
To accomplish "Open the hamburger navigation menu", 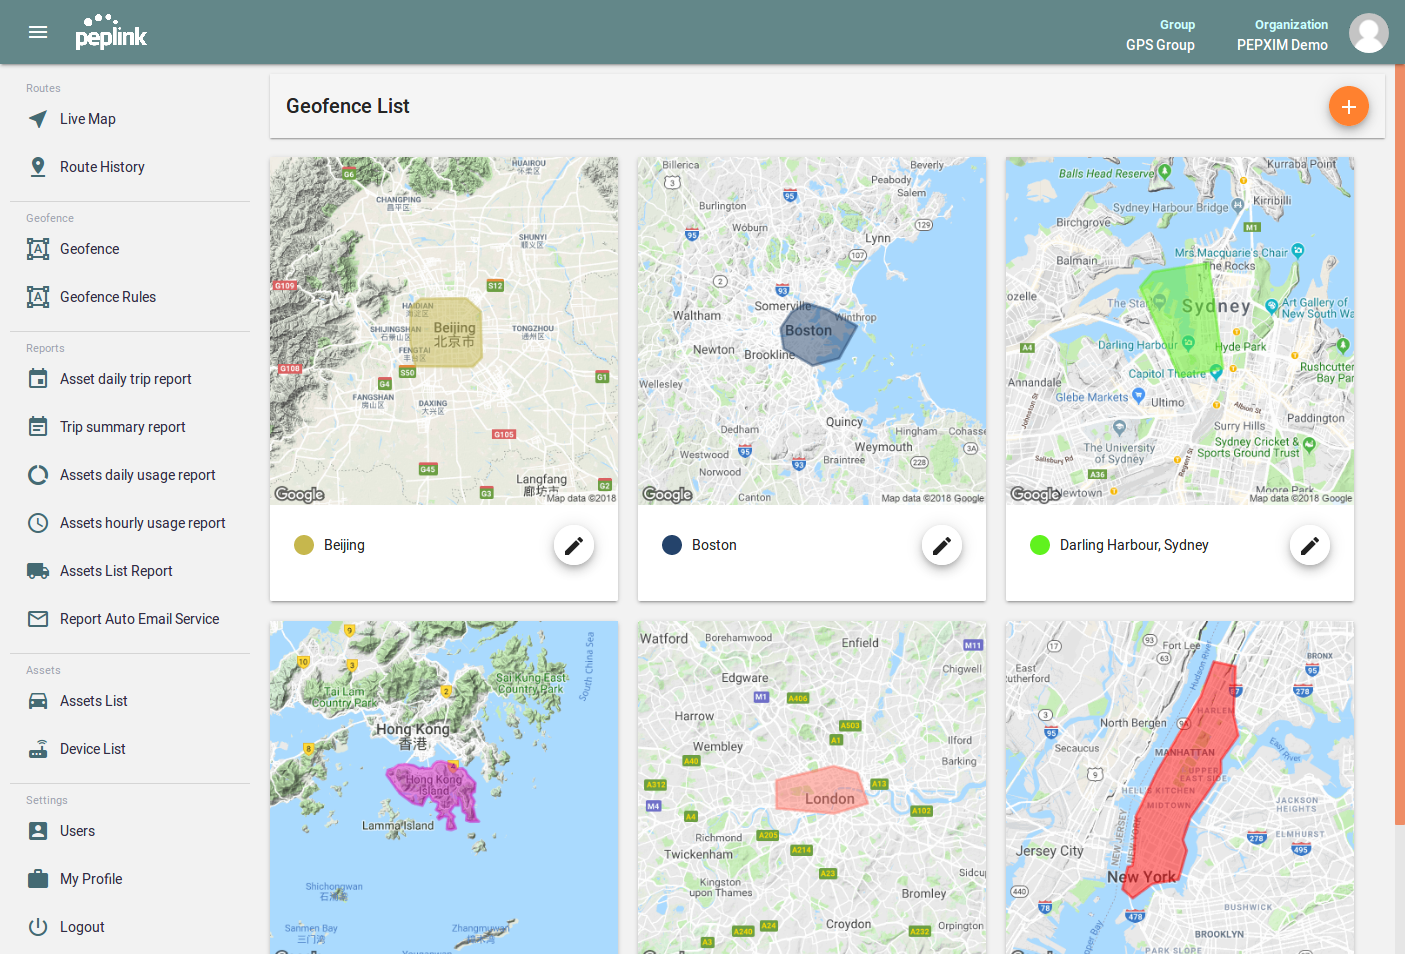I will 38,32.
